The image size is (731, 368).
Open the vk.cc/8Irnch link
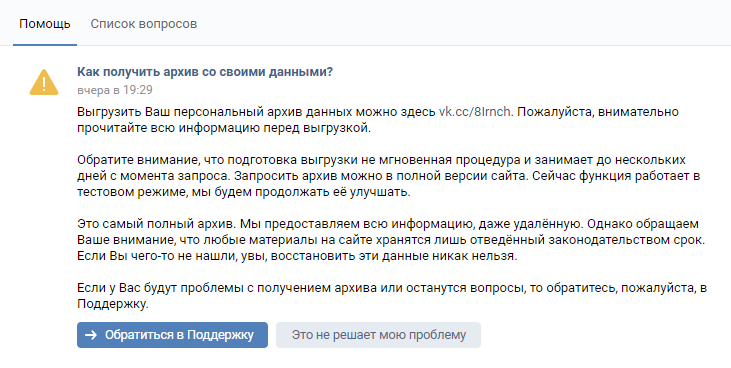(475, 112)
